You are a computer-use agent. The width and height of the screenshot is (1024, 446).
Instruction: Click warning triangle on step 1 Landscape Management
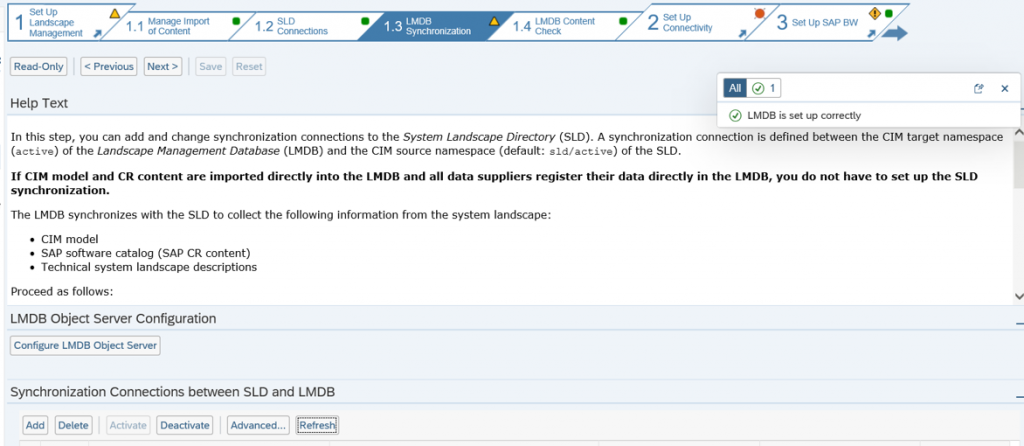click(115, 12)
